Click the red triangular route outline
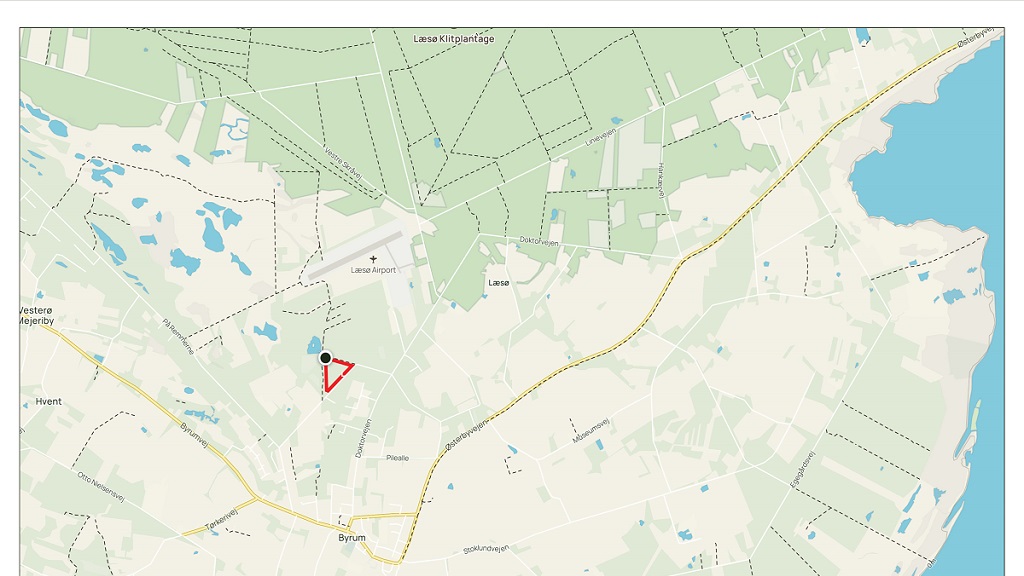Viewport: 1024px width, 576px height. (x=338, y=374)
